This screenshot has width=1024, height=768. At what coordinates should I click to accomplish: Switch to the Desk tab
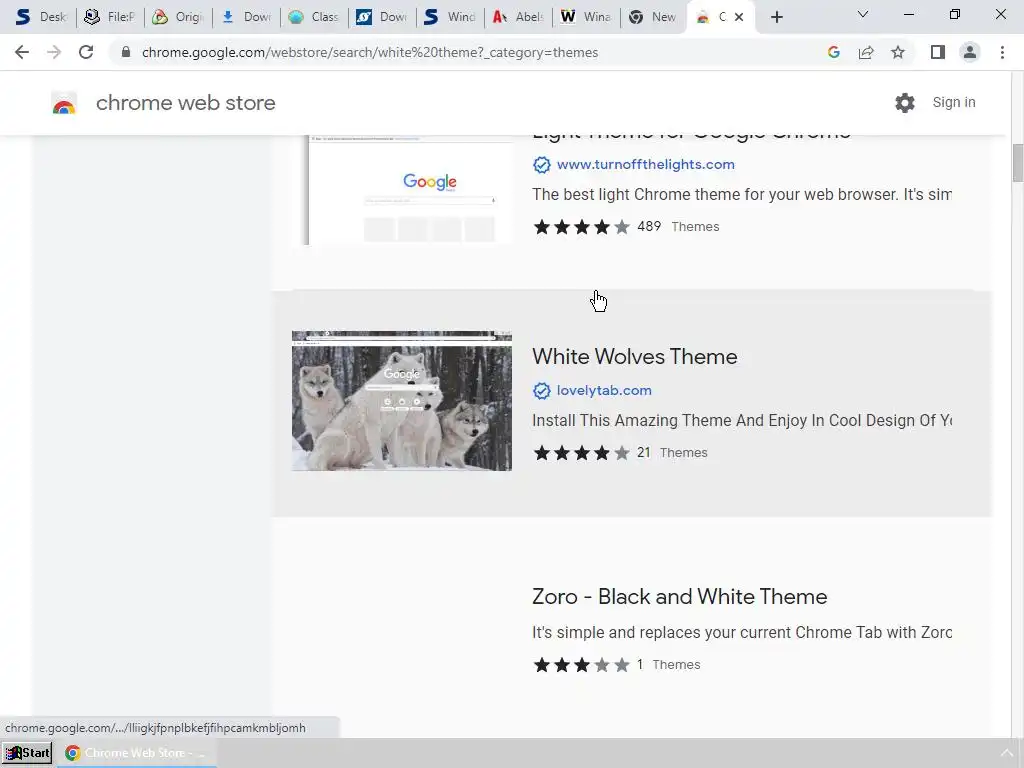(x=40, y=17)
